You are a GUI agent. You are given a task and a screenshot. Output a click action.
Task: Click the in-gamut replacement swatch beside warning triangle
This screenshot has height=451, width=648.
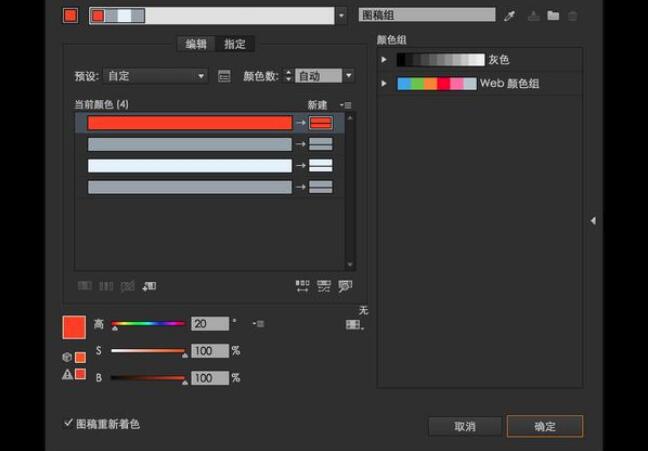[80, 375]
